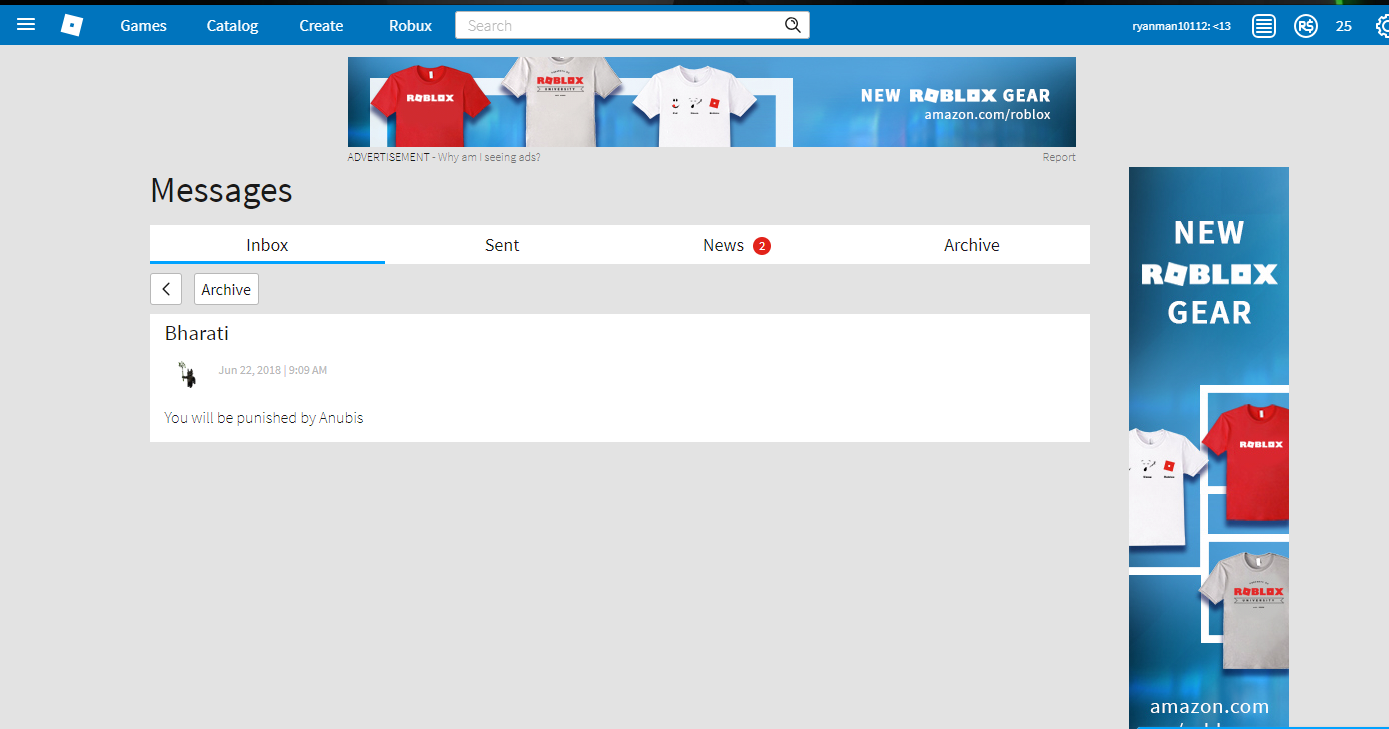Open the Robux currency icon
Viewport: 1389px width, 729px height.
[x=1305, y=26]
